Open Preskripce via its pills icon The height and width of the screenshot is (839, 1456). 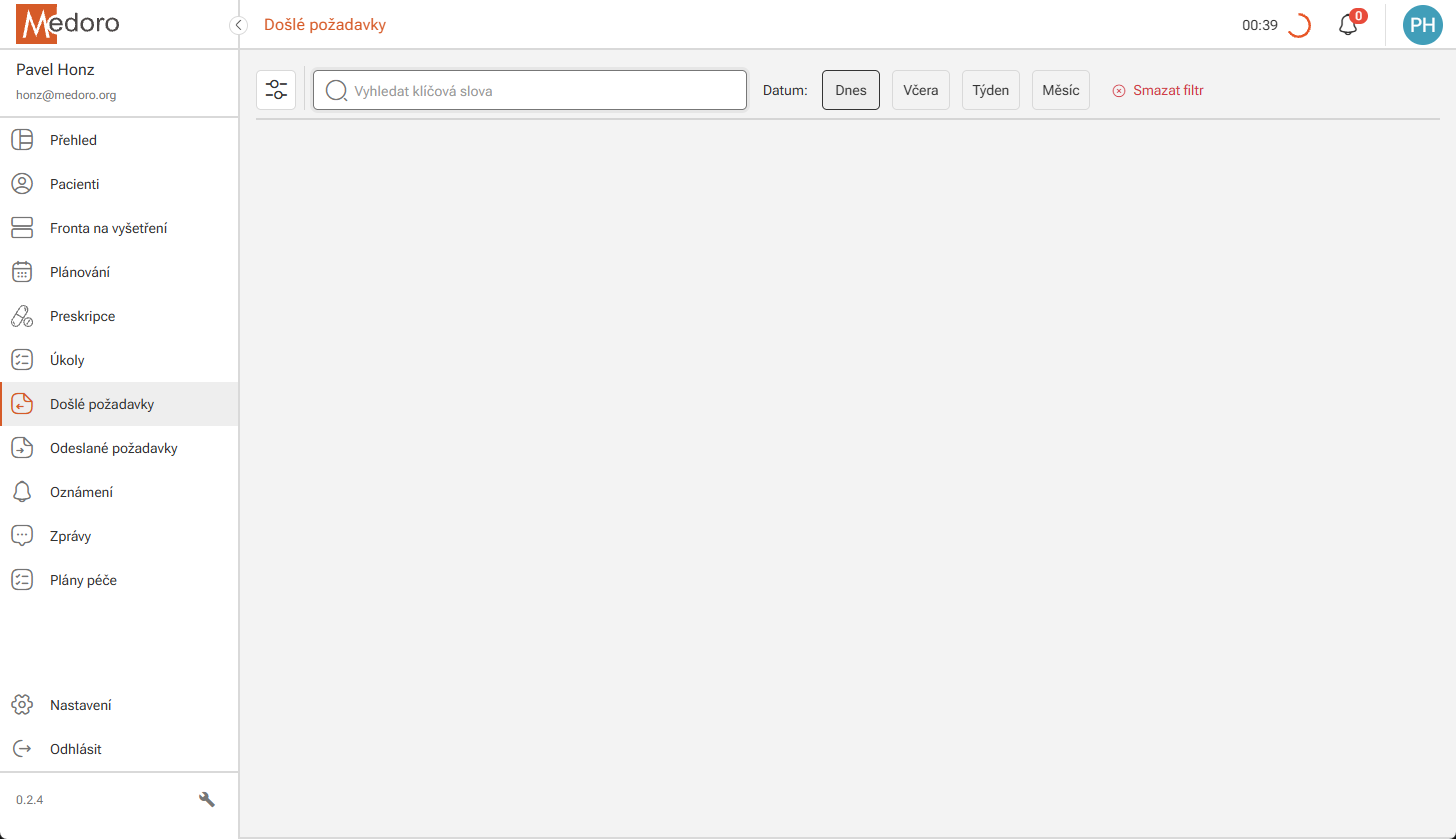click(x=22, y=316)
